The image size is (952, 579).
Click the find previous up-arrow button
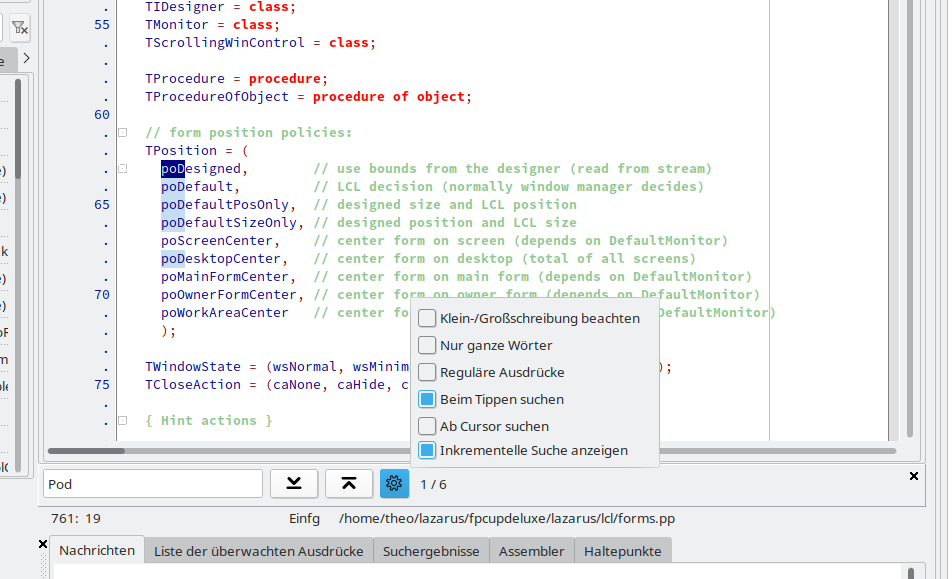coord(348,484)
